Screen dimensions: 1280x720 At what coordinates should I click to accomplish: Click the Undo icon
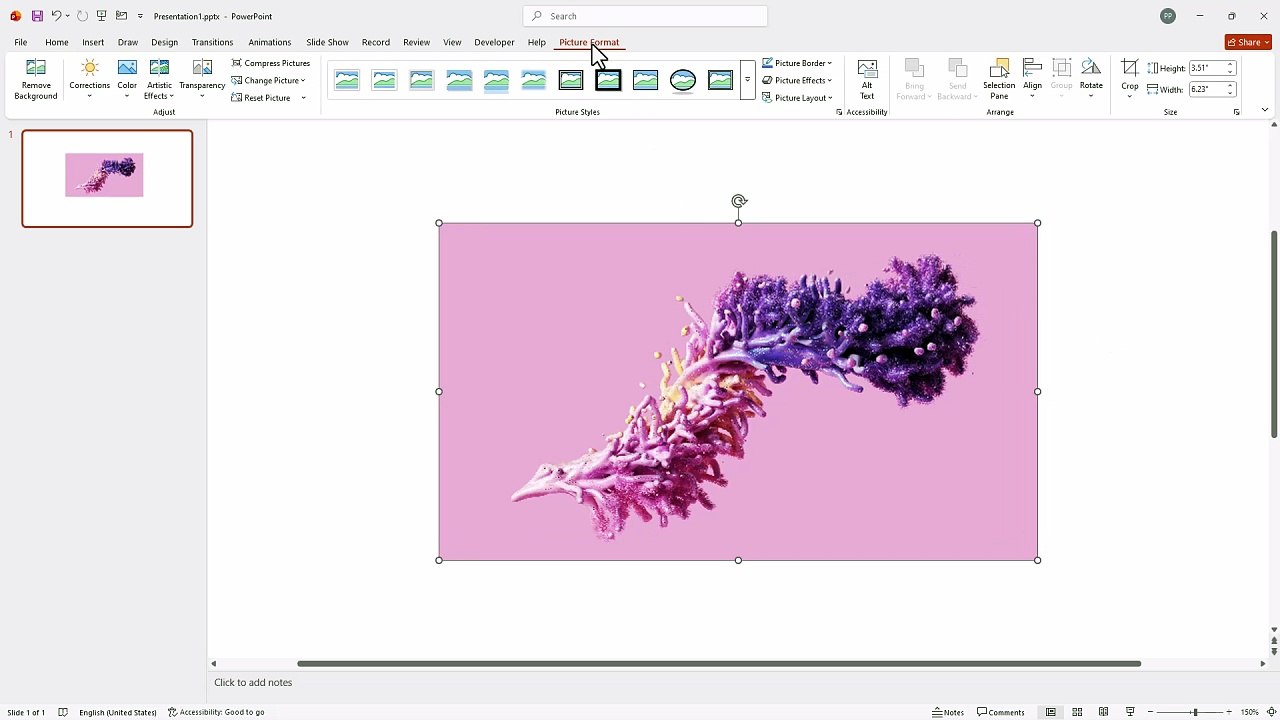point(56,16)
